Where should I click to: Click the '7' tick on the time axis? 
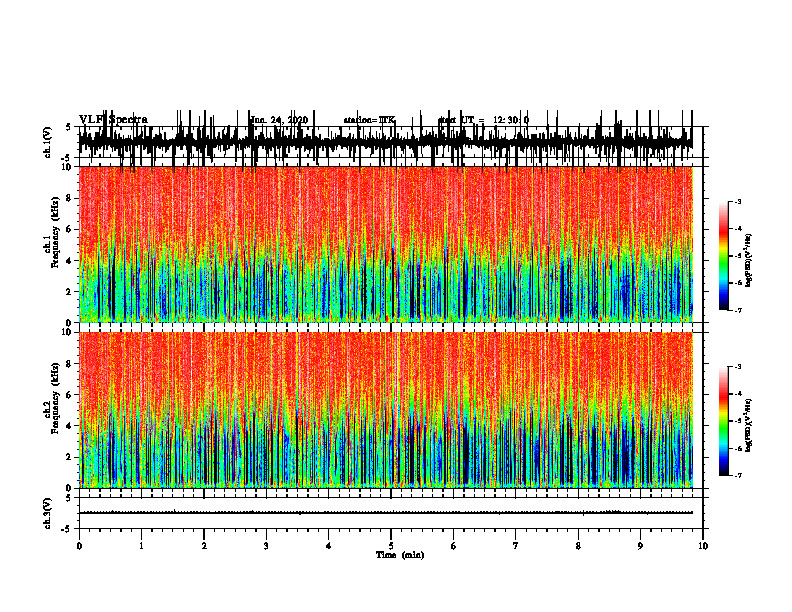pos(516,546)
